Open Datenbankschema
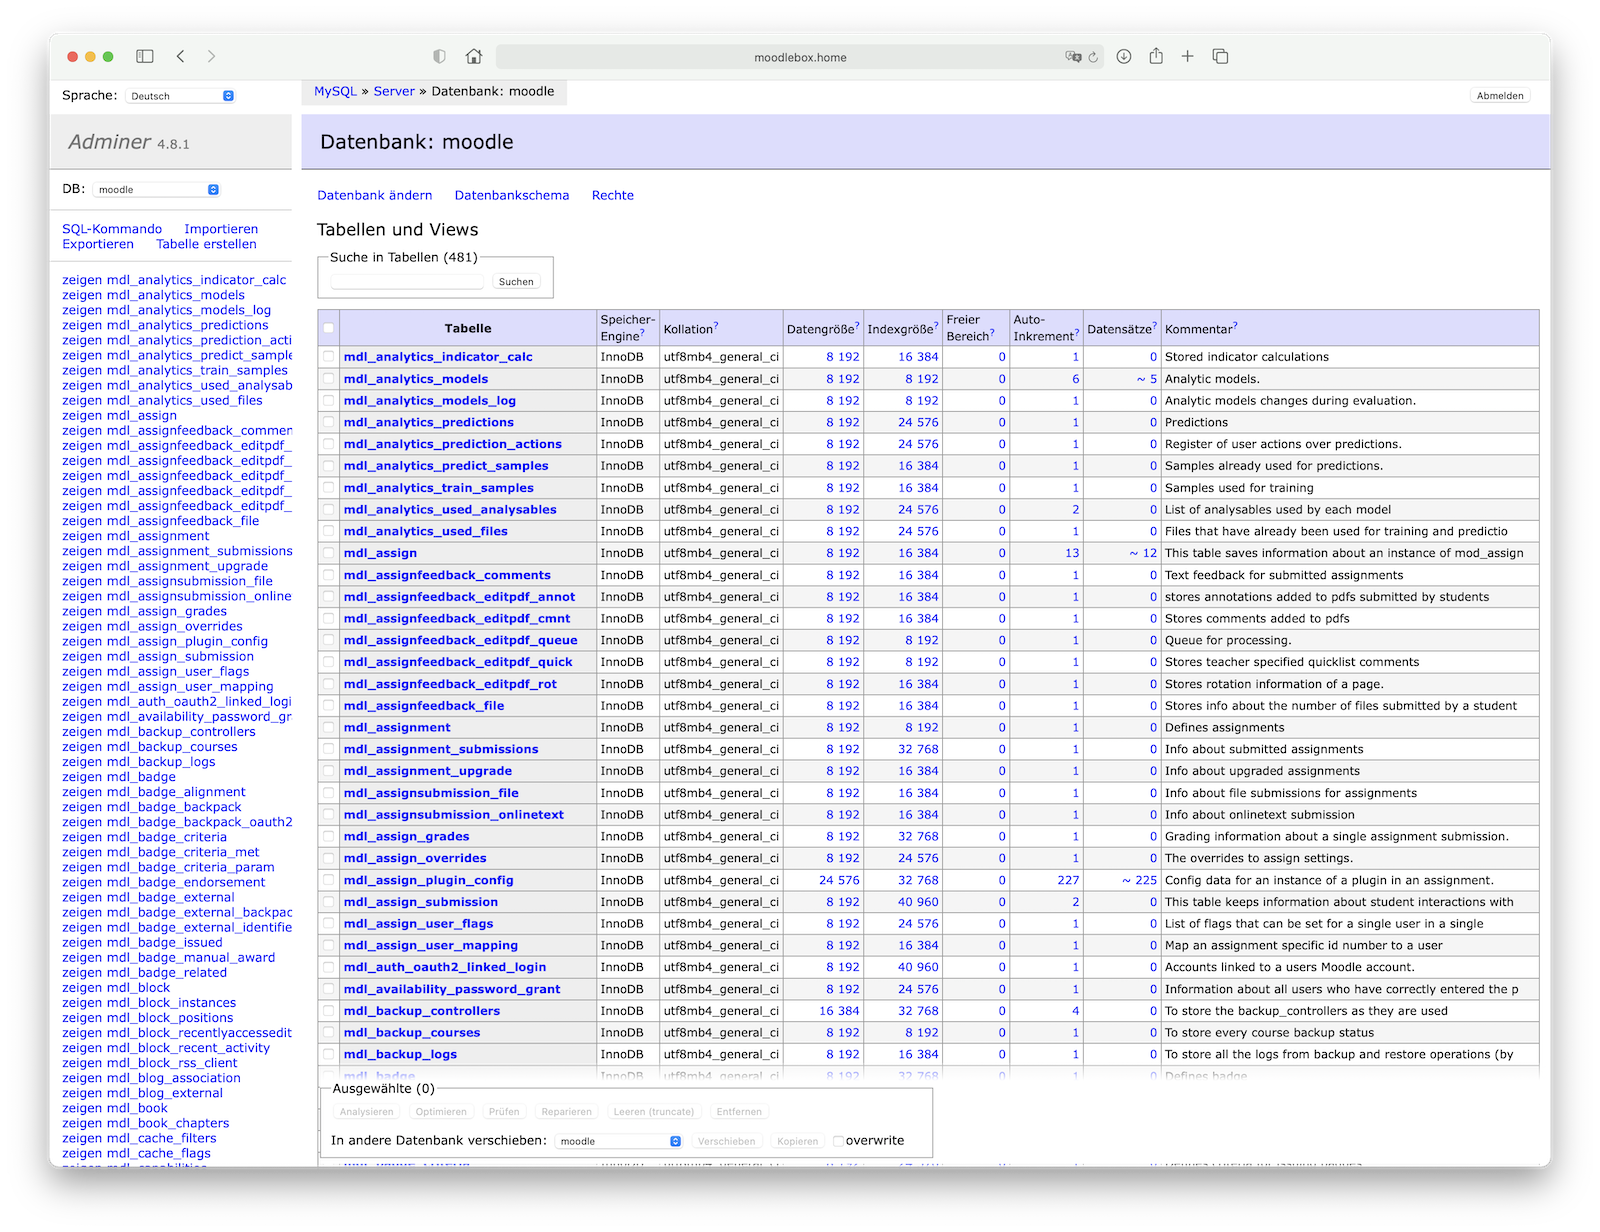This screenshot has width=1600, height=1232. (512, 195)
